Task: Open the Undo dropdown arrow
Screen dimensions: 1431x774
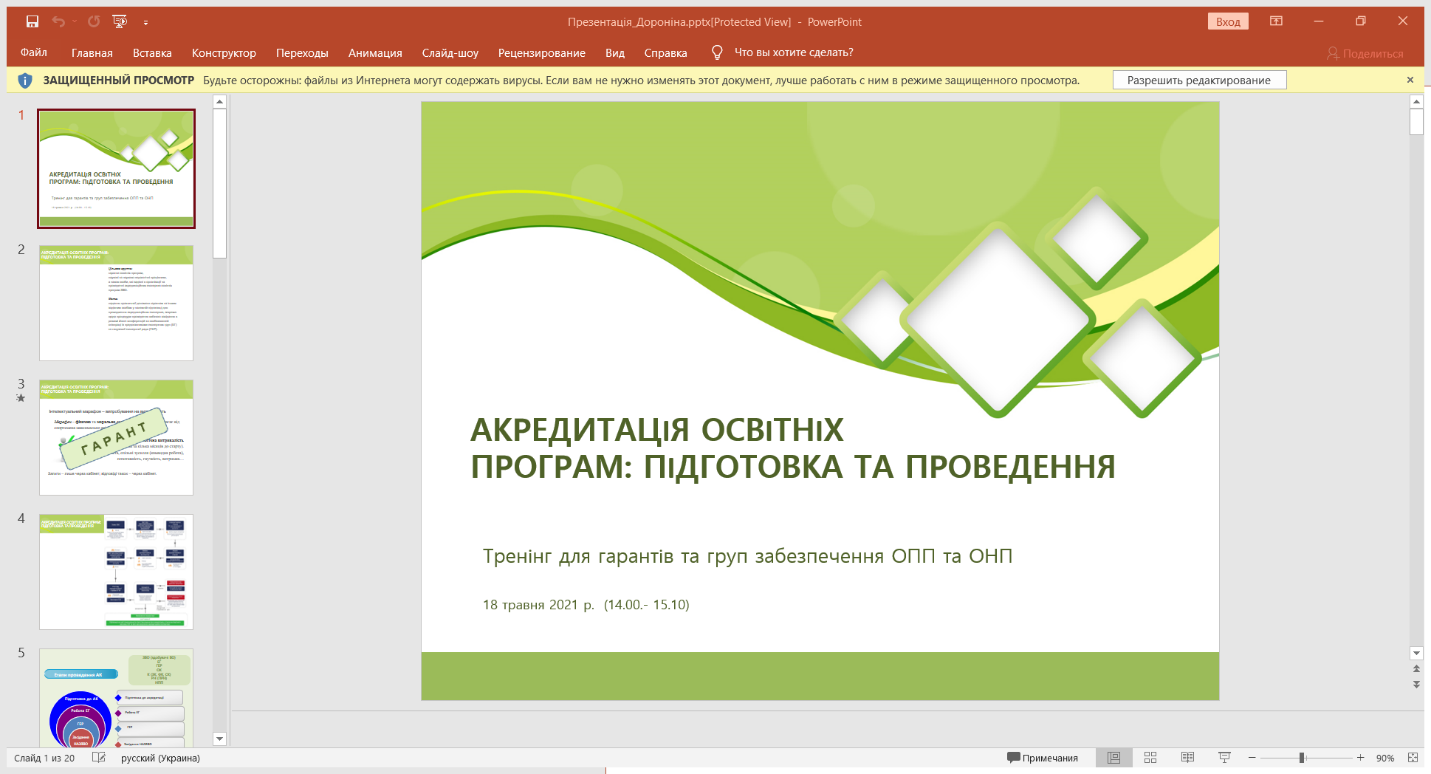Action: (74, 21)
